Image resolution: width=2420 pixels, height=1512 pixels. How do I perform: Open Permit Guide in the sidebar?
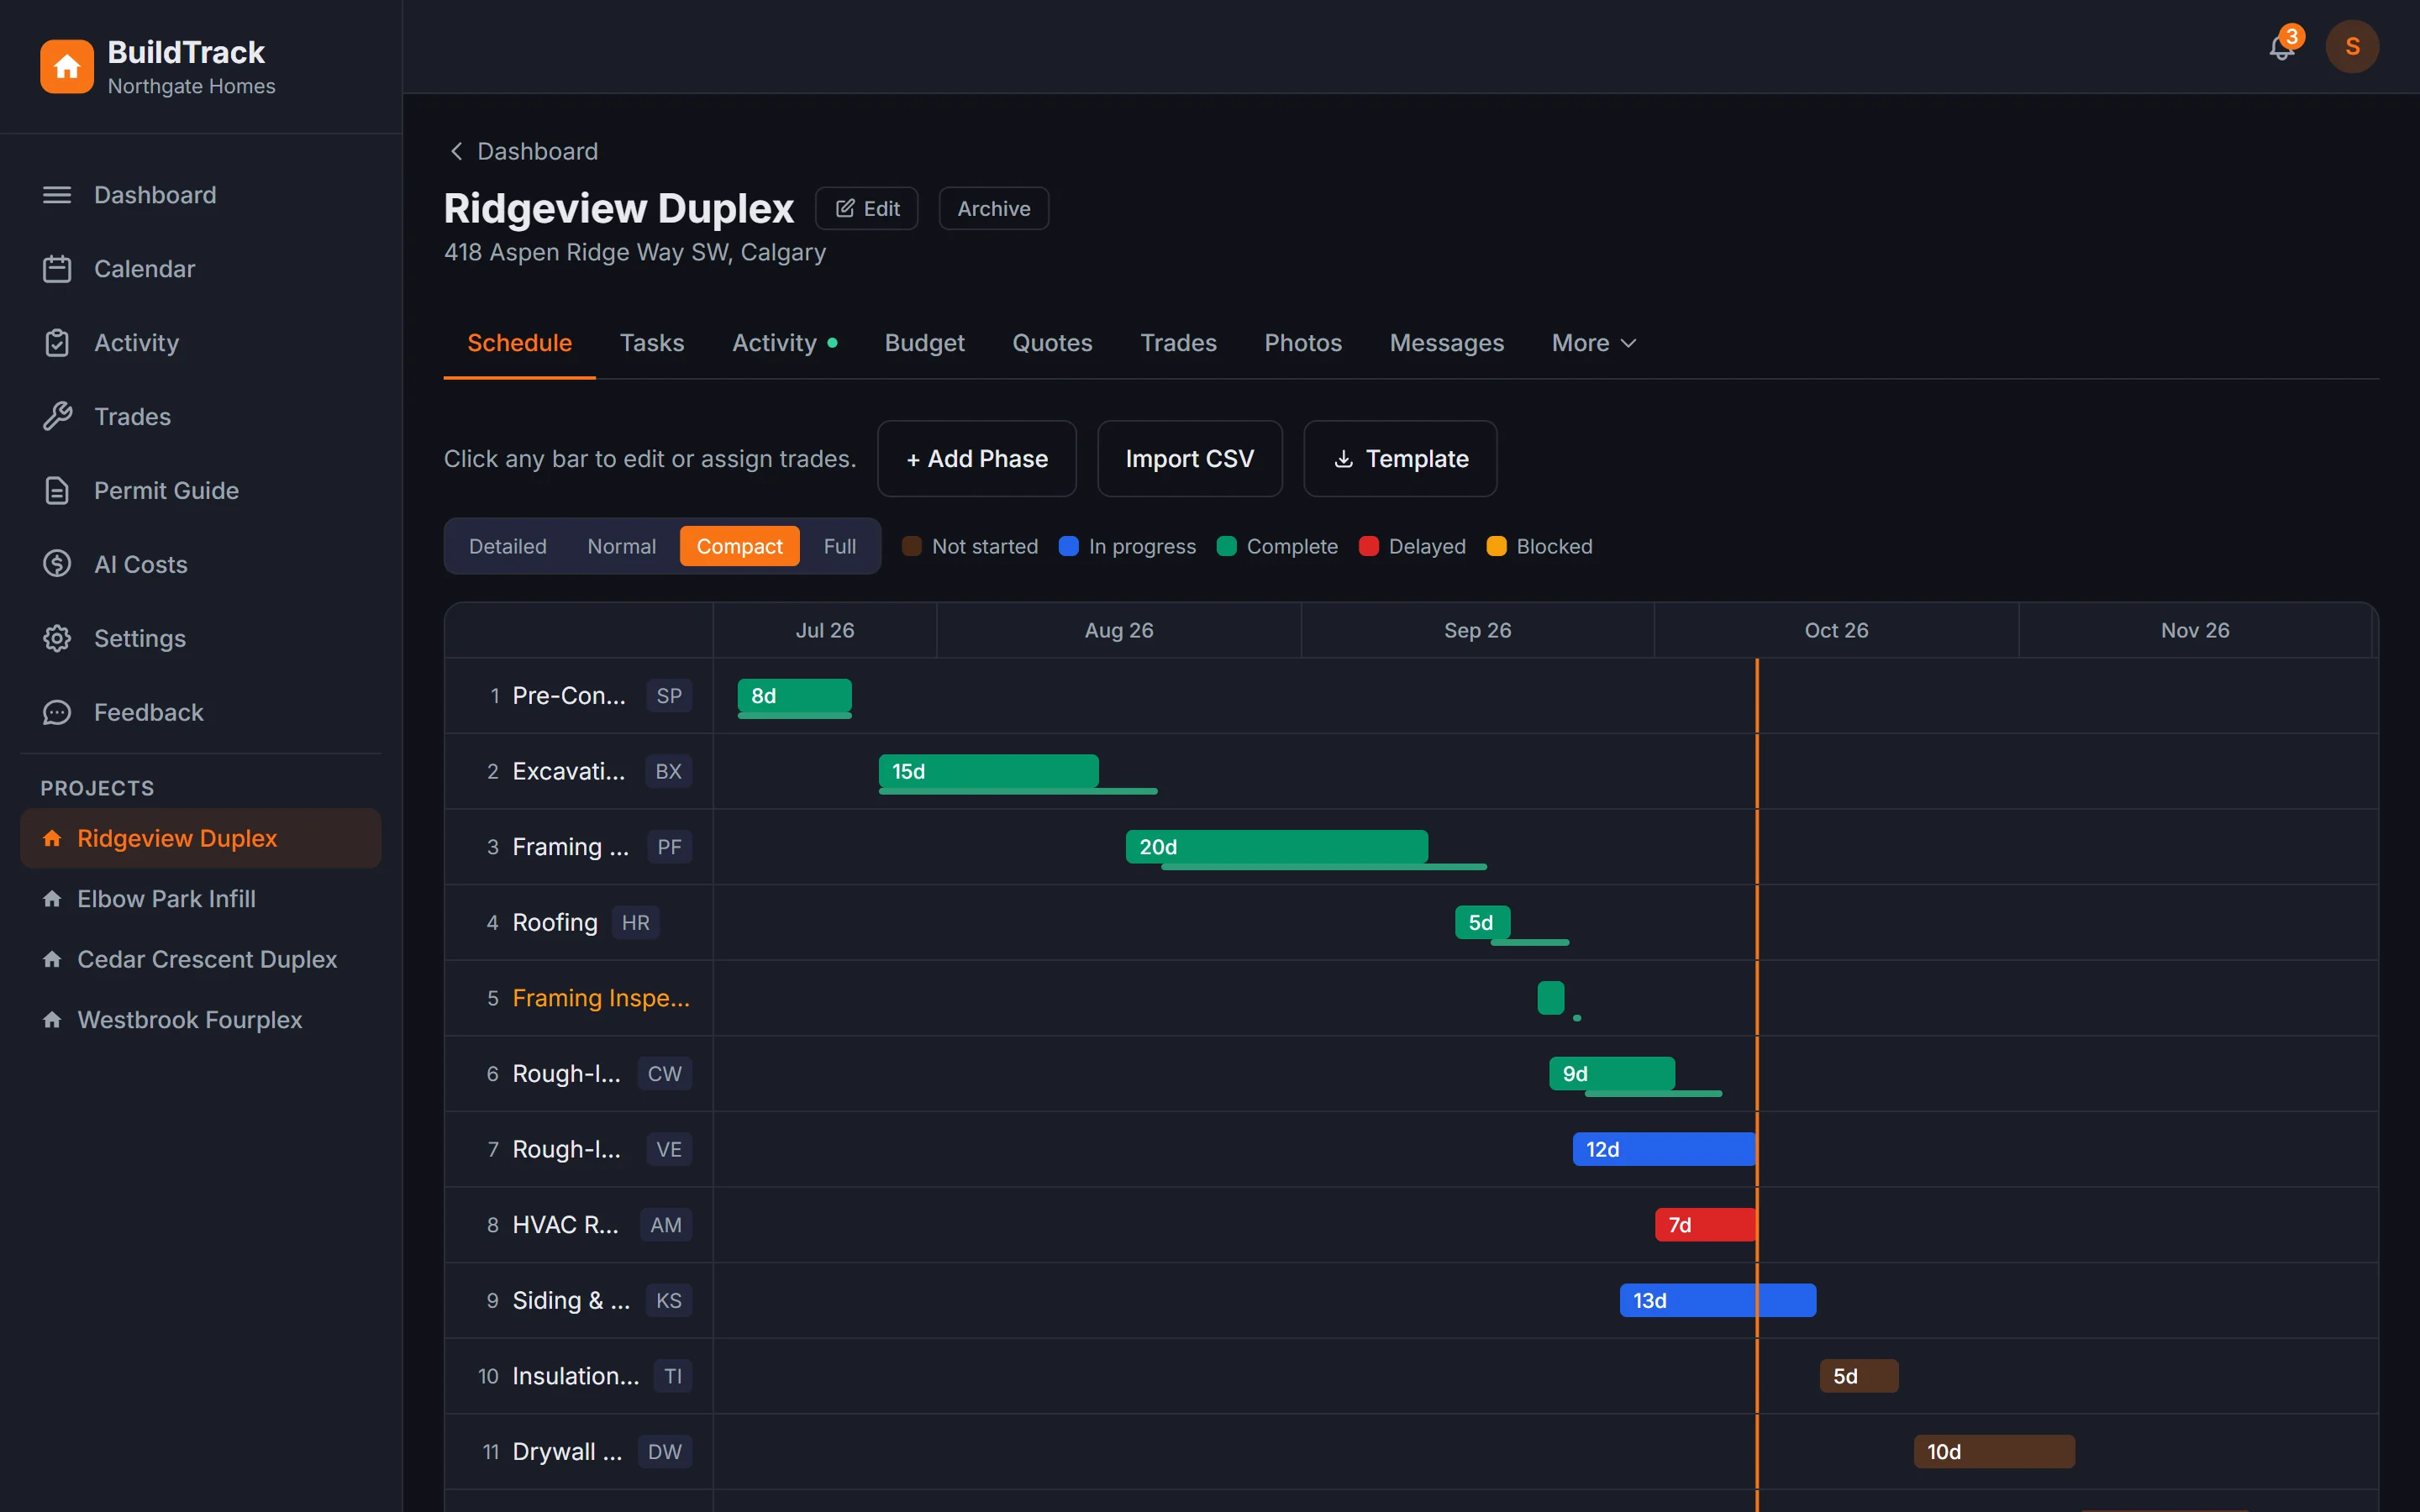coord(200,491)
